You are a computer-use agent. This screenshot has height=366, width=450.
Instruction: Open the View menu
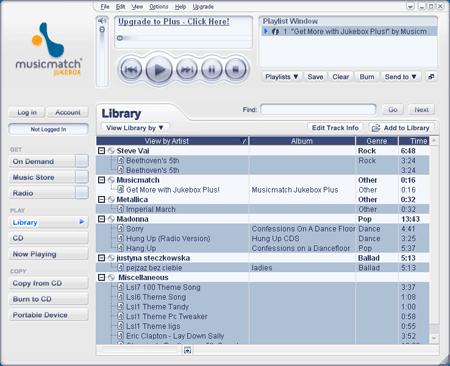[137, 7]
